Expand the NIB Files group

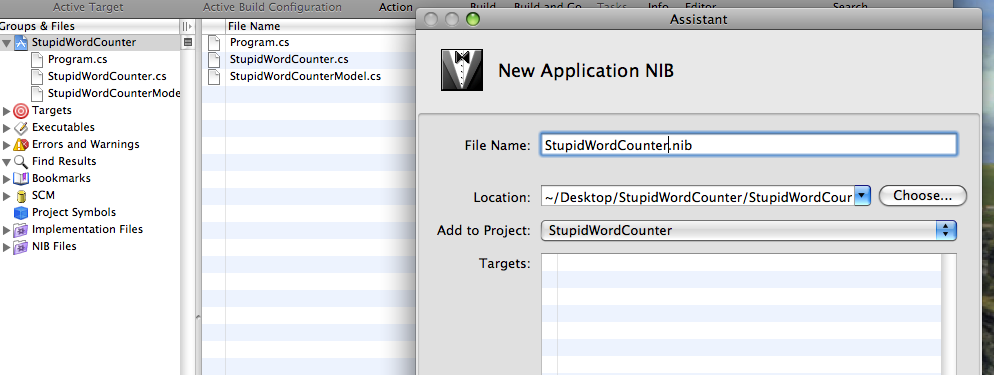click(x=7, y=246)
